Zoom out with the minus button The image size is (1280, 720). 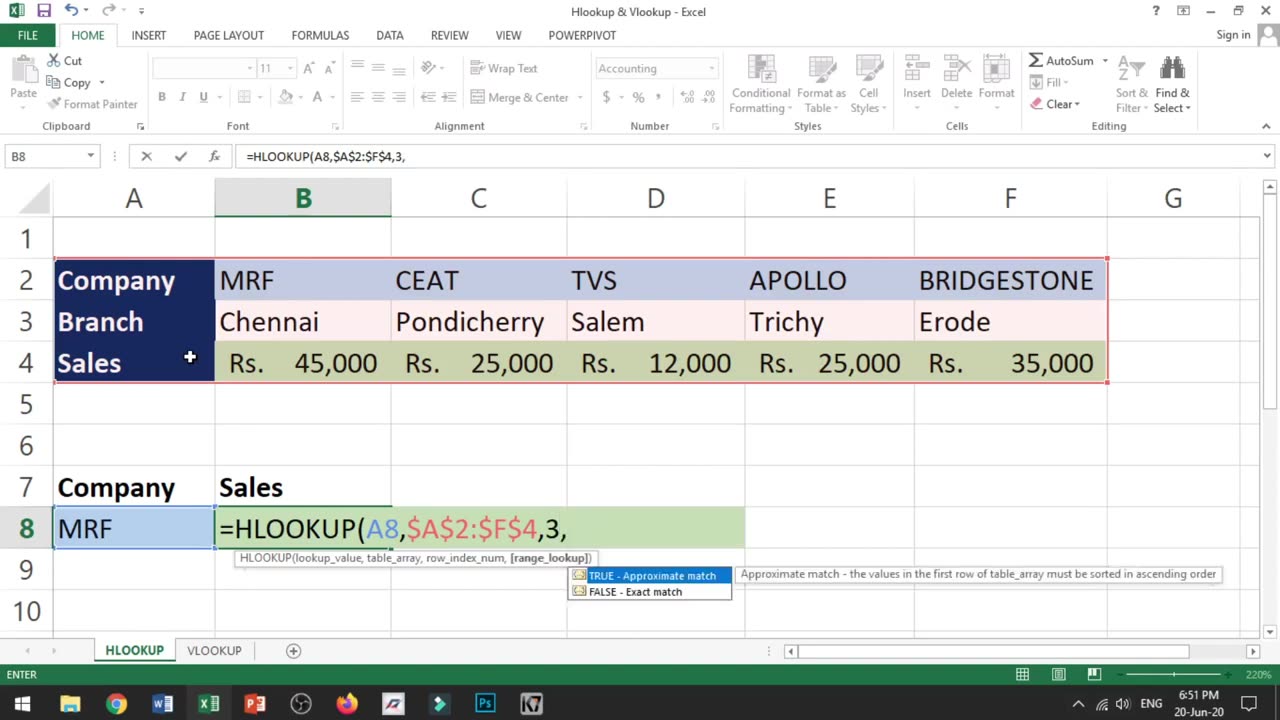pyautogui.click(x=1122, y=675)
